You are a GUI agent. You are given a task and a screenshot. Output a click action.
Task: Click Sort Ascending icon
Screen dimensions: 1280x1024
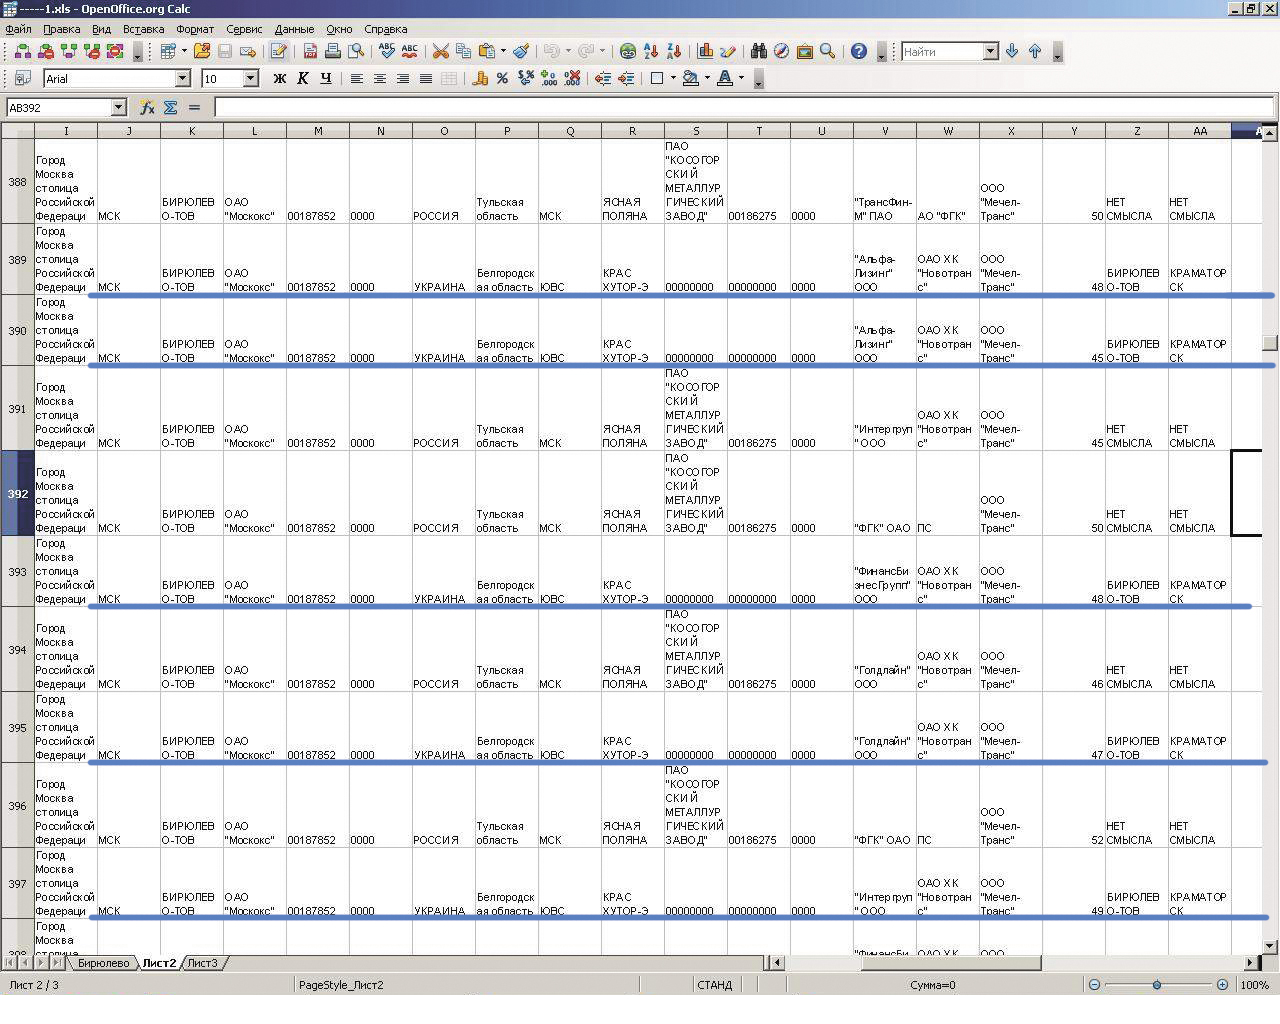pyautogui.click(x=651, y=51)
